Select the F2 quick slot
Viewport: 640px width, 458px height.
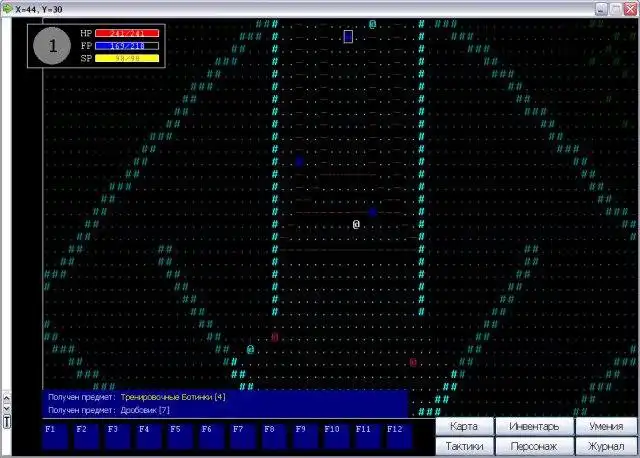click(x=86, y=436)
